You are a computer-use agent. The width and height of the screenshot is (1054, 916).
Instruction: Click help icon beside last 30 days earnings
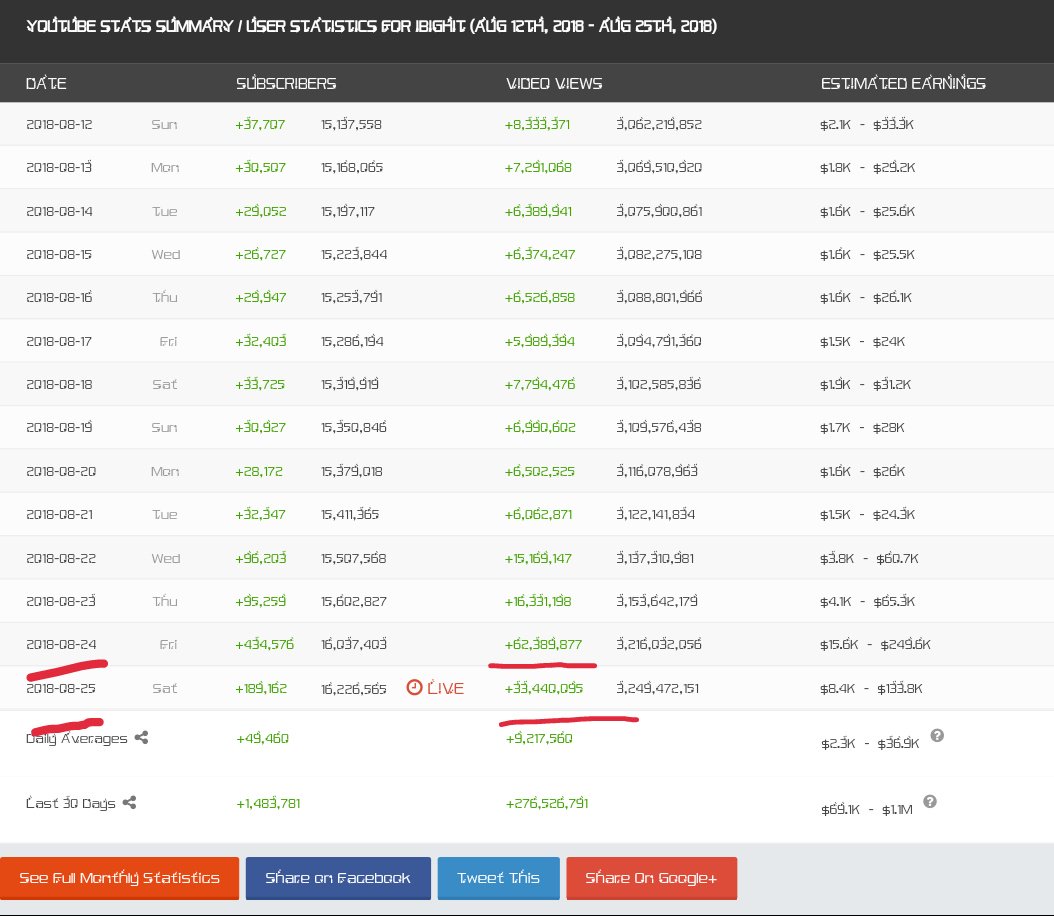click(930, 801)
